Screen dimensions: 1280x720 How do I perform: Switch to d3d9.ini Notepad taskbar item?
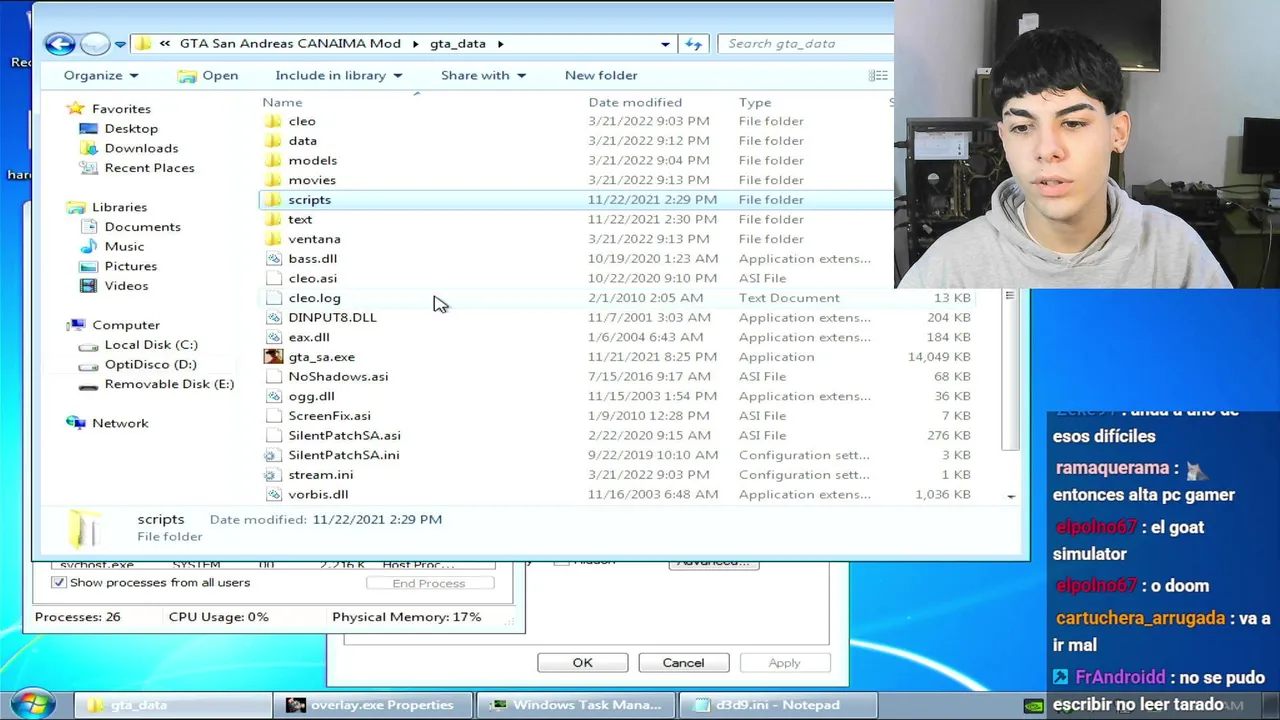tap(777, 705)
